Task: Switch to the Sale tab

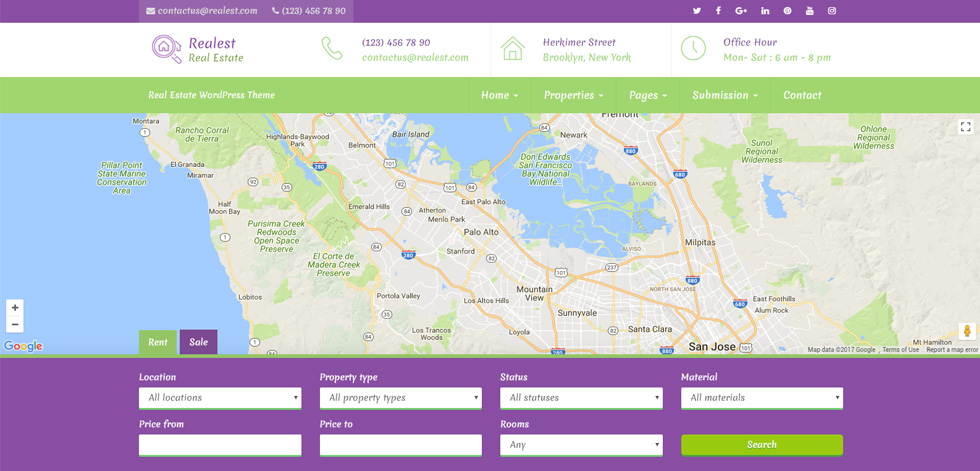Action: click(x=199, y=342)
